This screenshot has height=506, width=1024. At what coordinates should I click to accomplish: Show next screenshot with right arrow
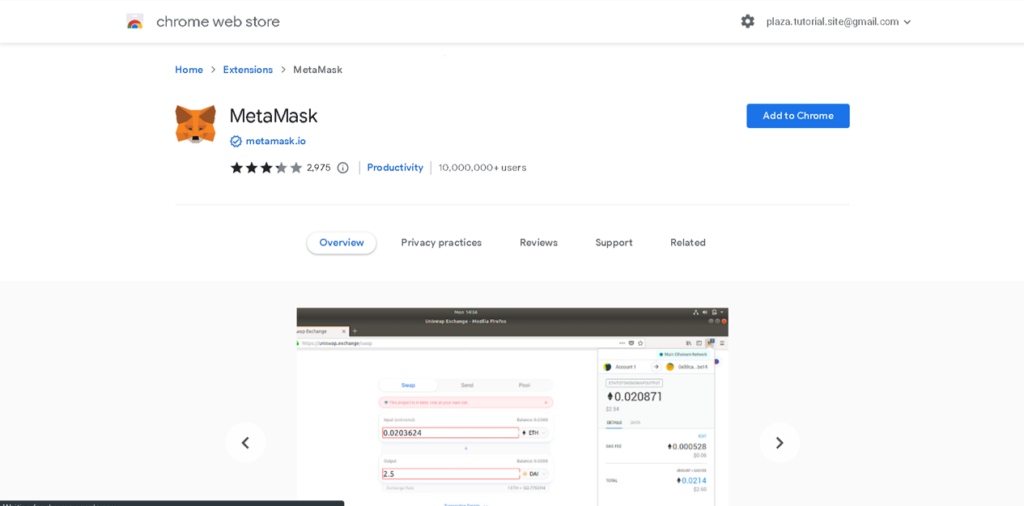coord(779,443)
